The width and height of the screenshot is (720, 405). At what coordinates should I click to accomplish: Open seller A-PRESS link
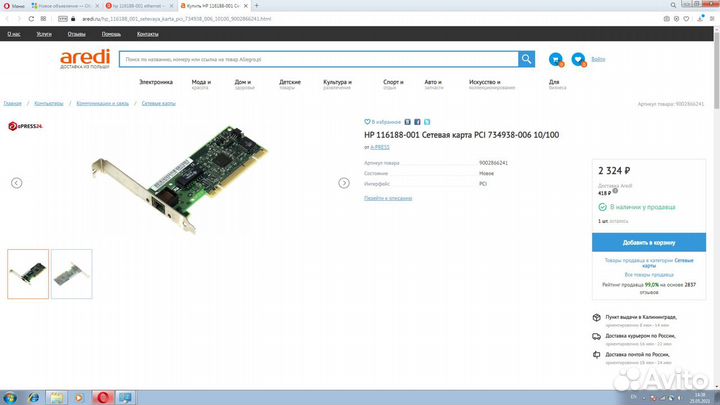[380, 147]
